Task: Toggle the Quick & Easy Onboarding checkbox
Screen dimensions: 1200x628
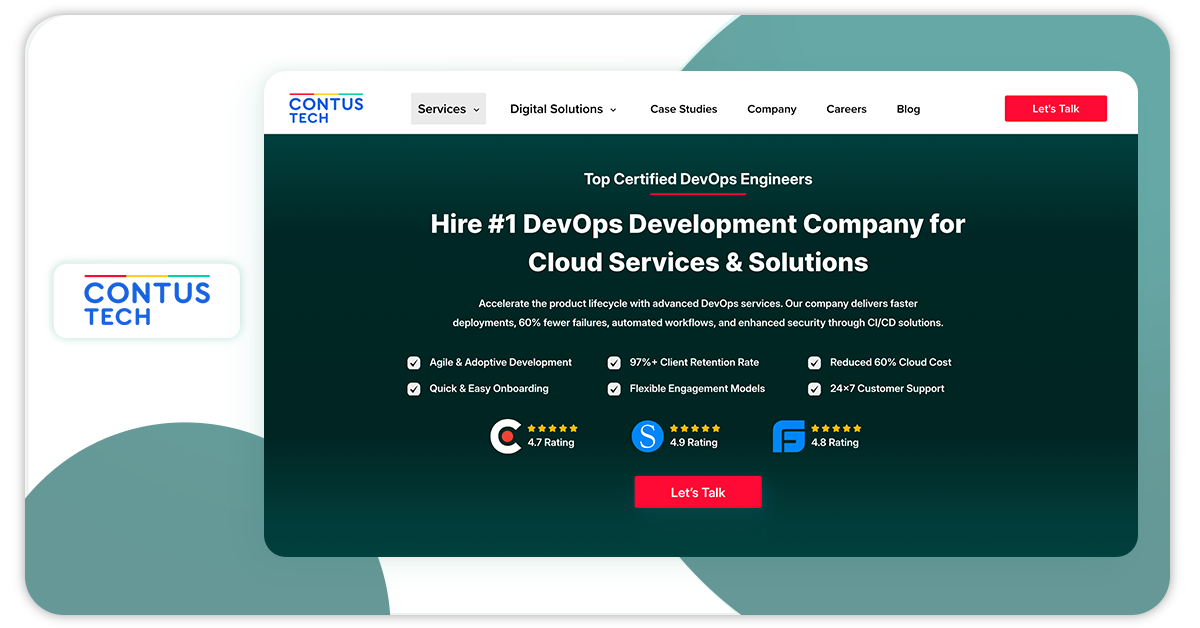Action: (414, 389)
